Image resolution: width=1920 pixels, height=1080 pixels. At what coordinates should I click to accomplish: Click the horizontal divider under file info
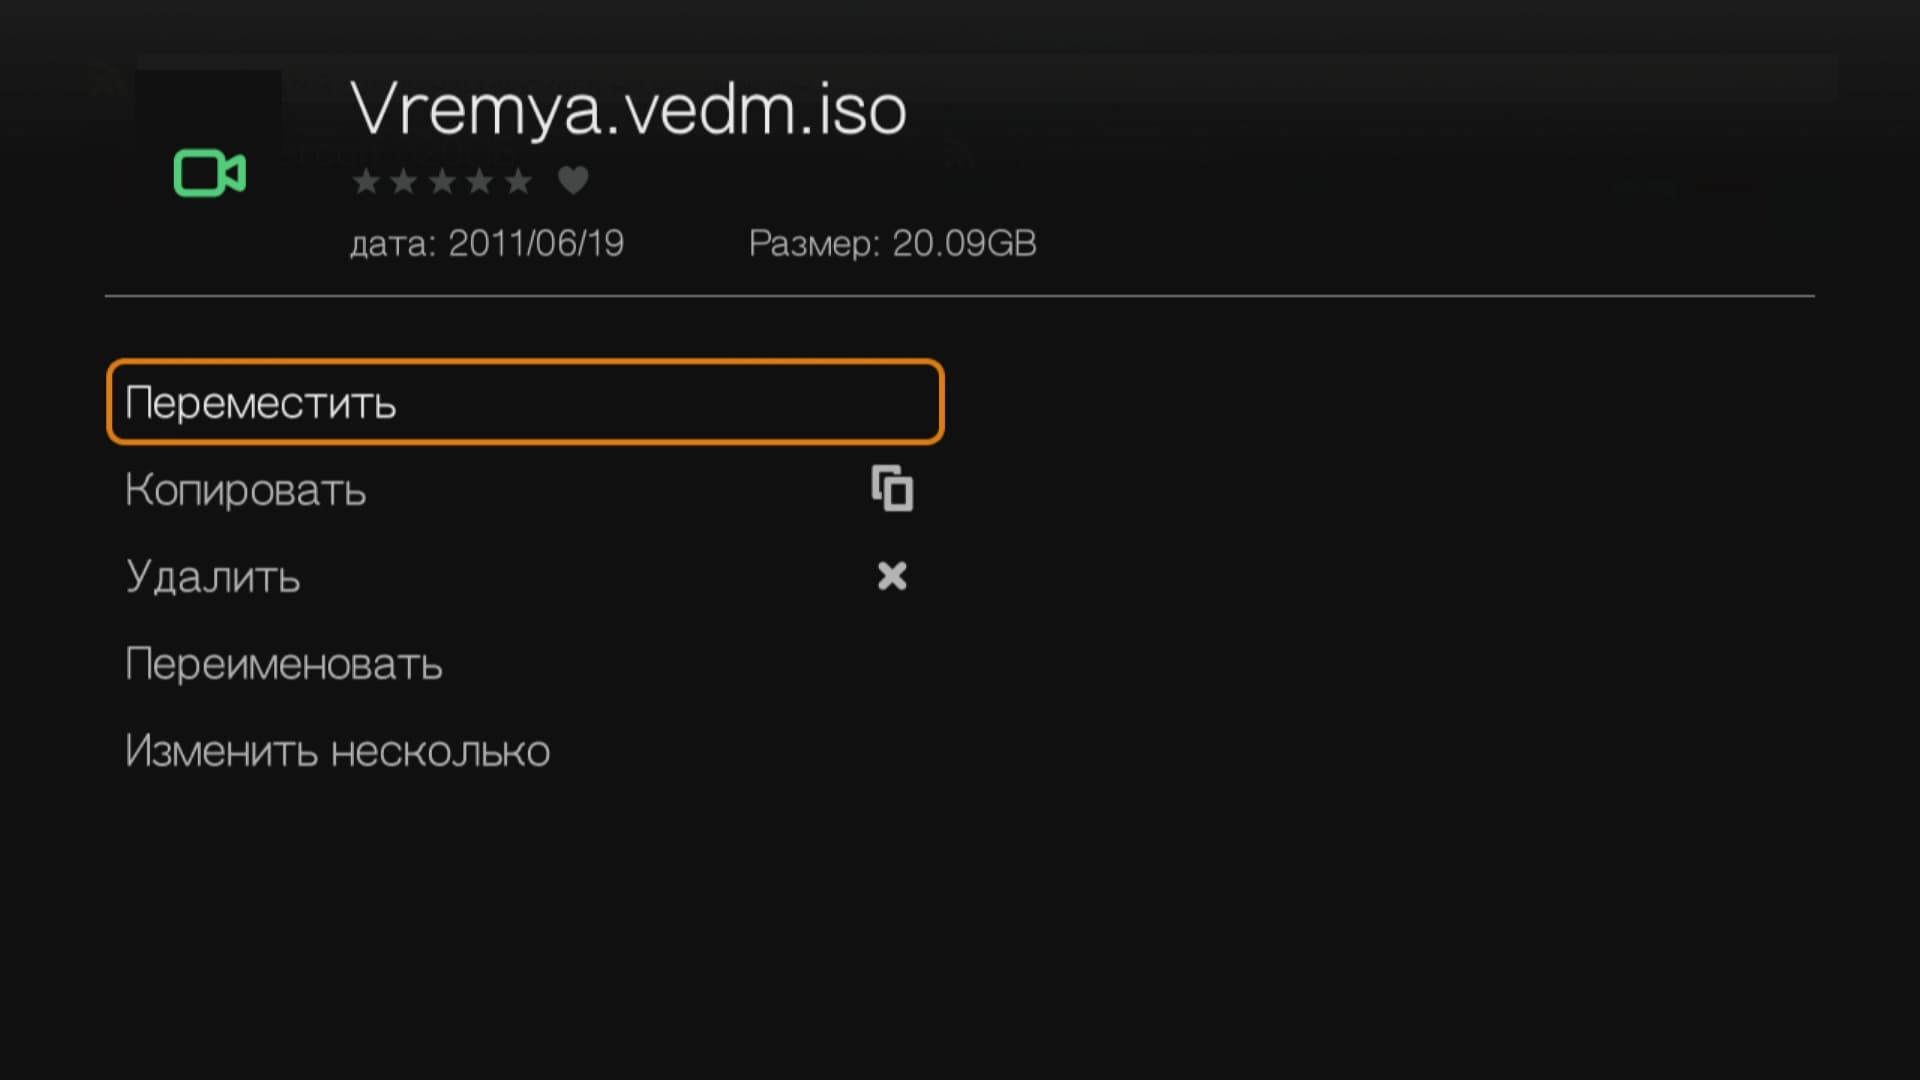point(959,296)
